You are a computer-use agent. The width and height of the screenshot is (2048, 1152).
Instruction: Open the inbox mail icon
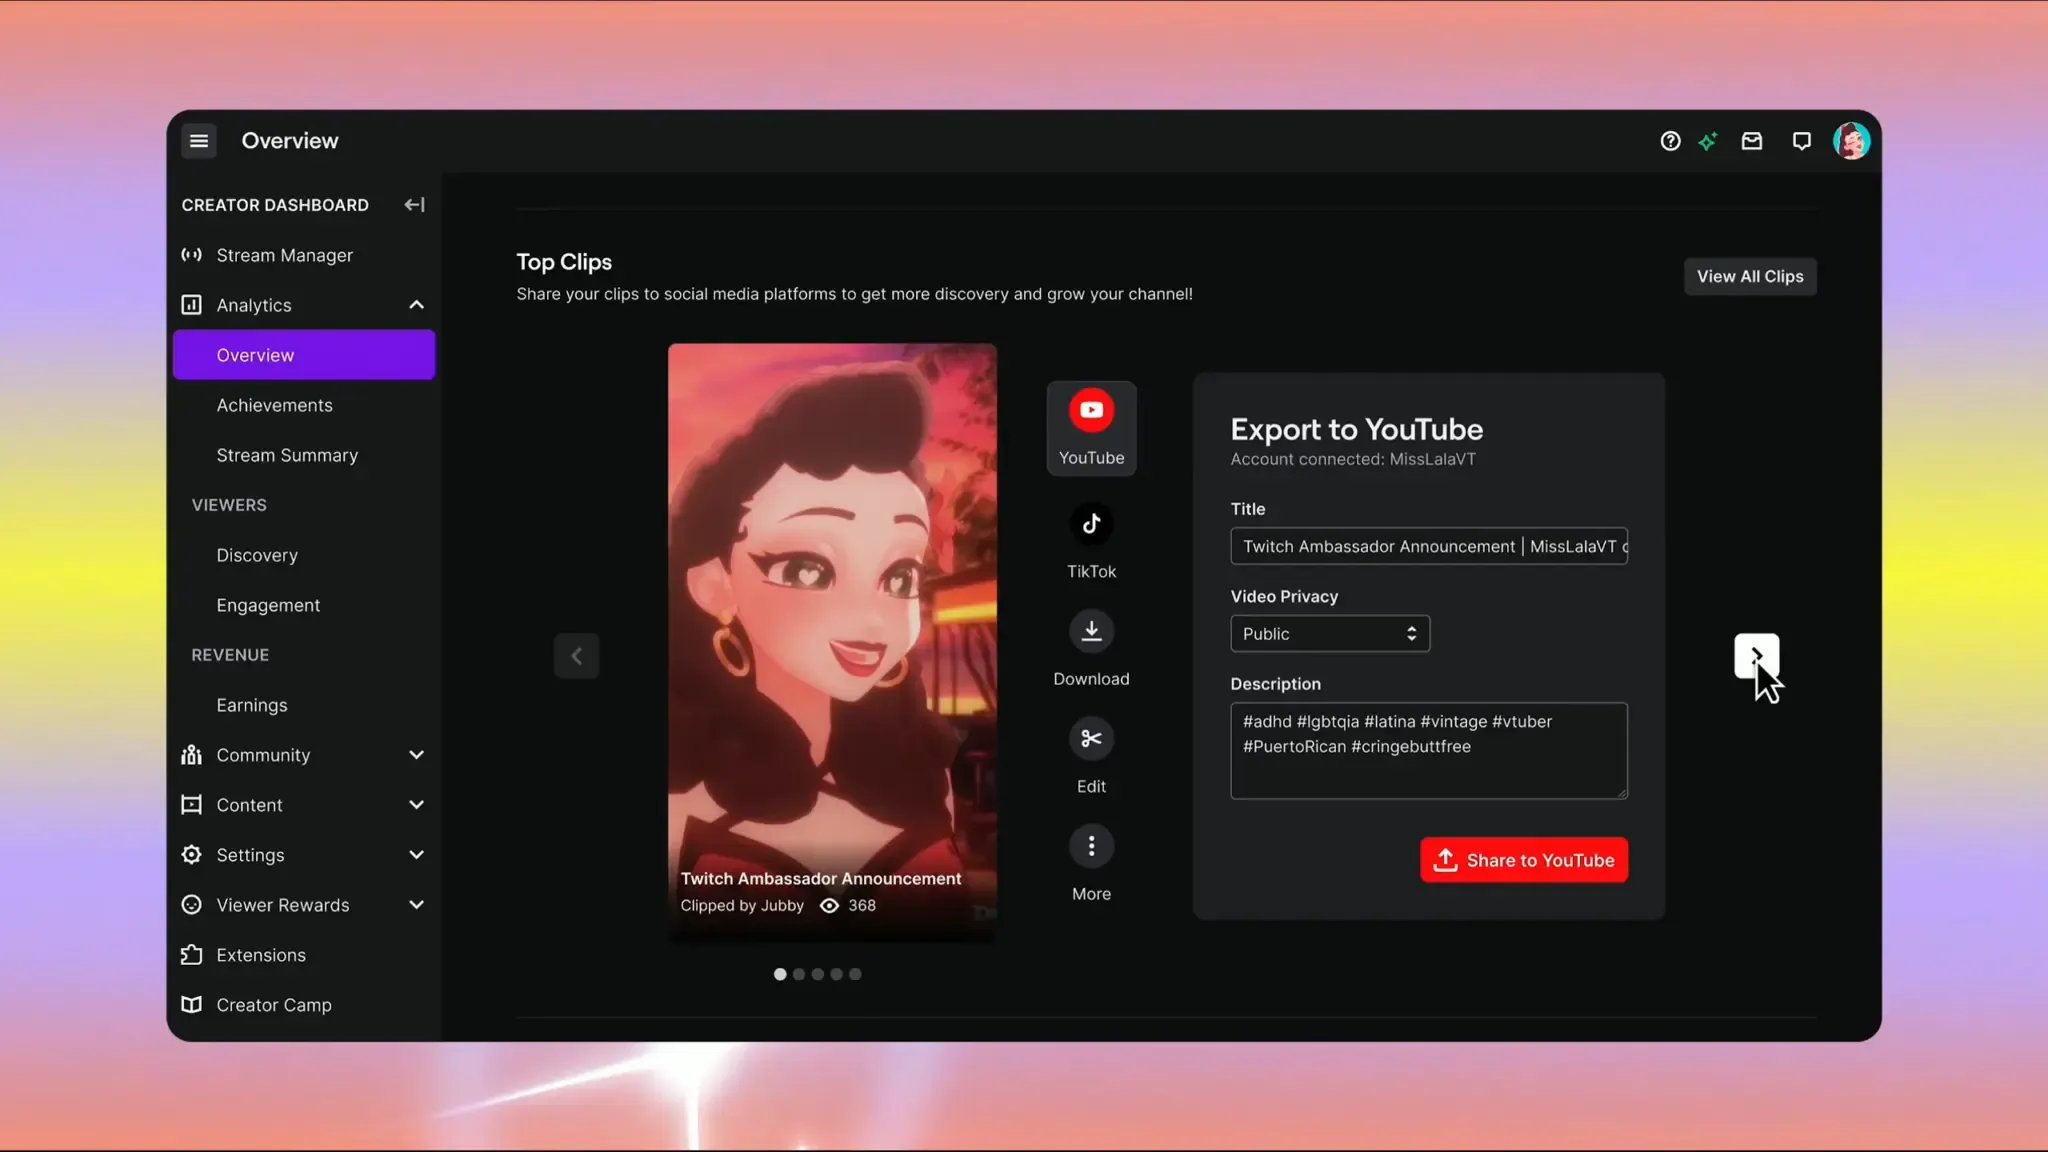pyautogui.click(x=1752, y=141)
